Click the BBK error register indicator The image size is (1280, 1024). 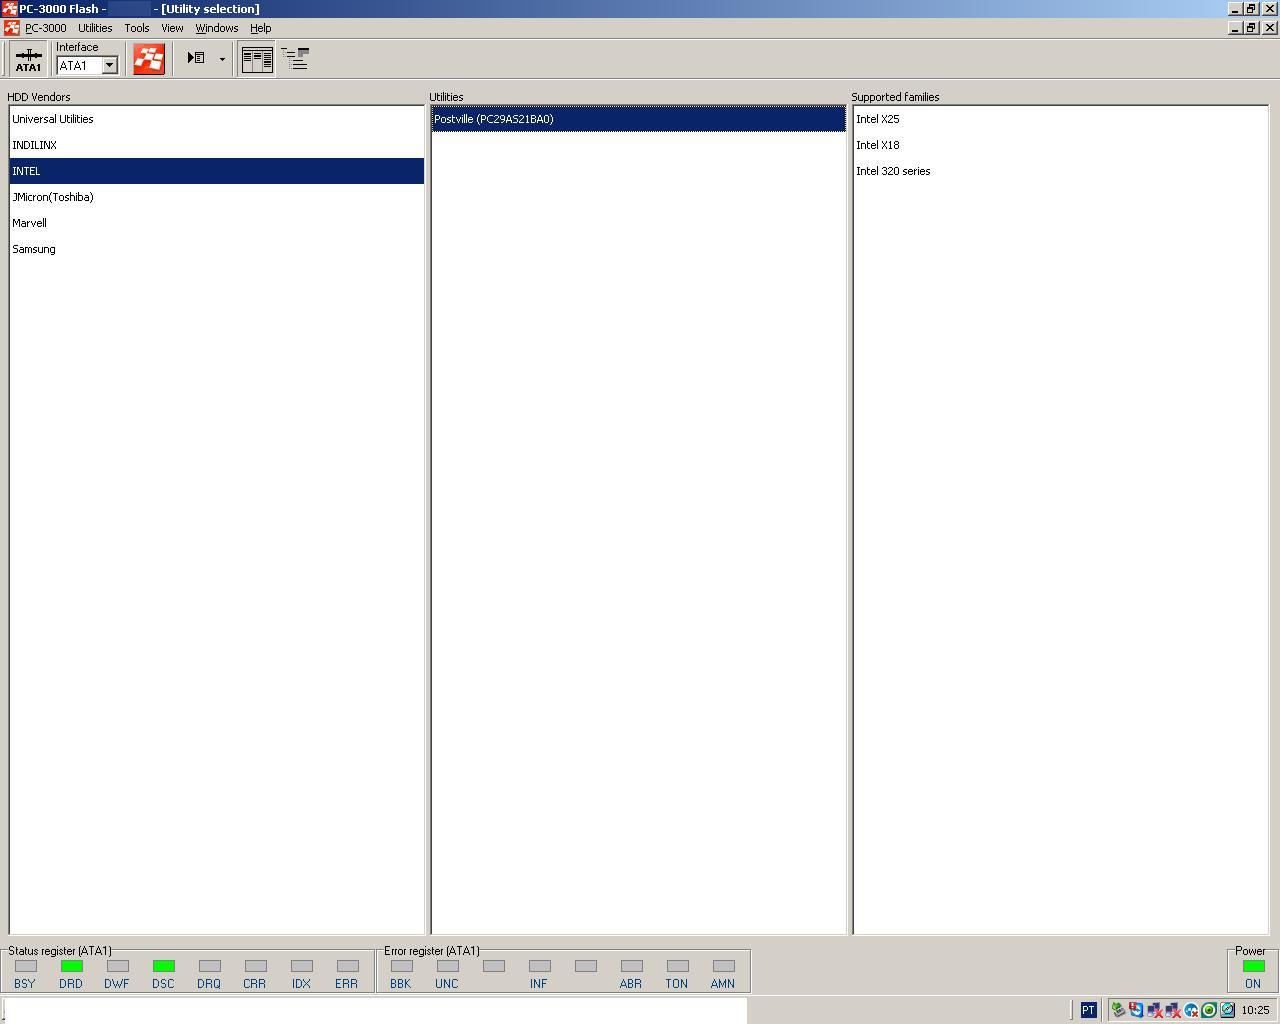pyautogui.click(x=402, y=966)
